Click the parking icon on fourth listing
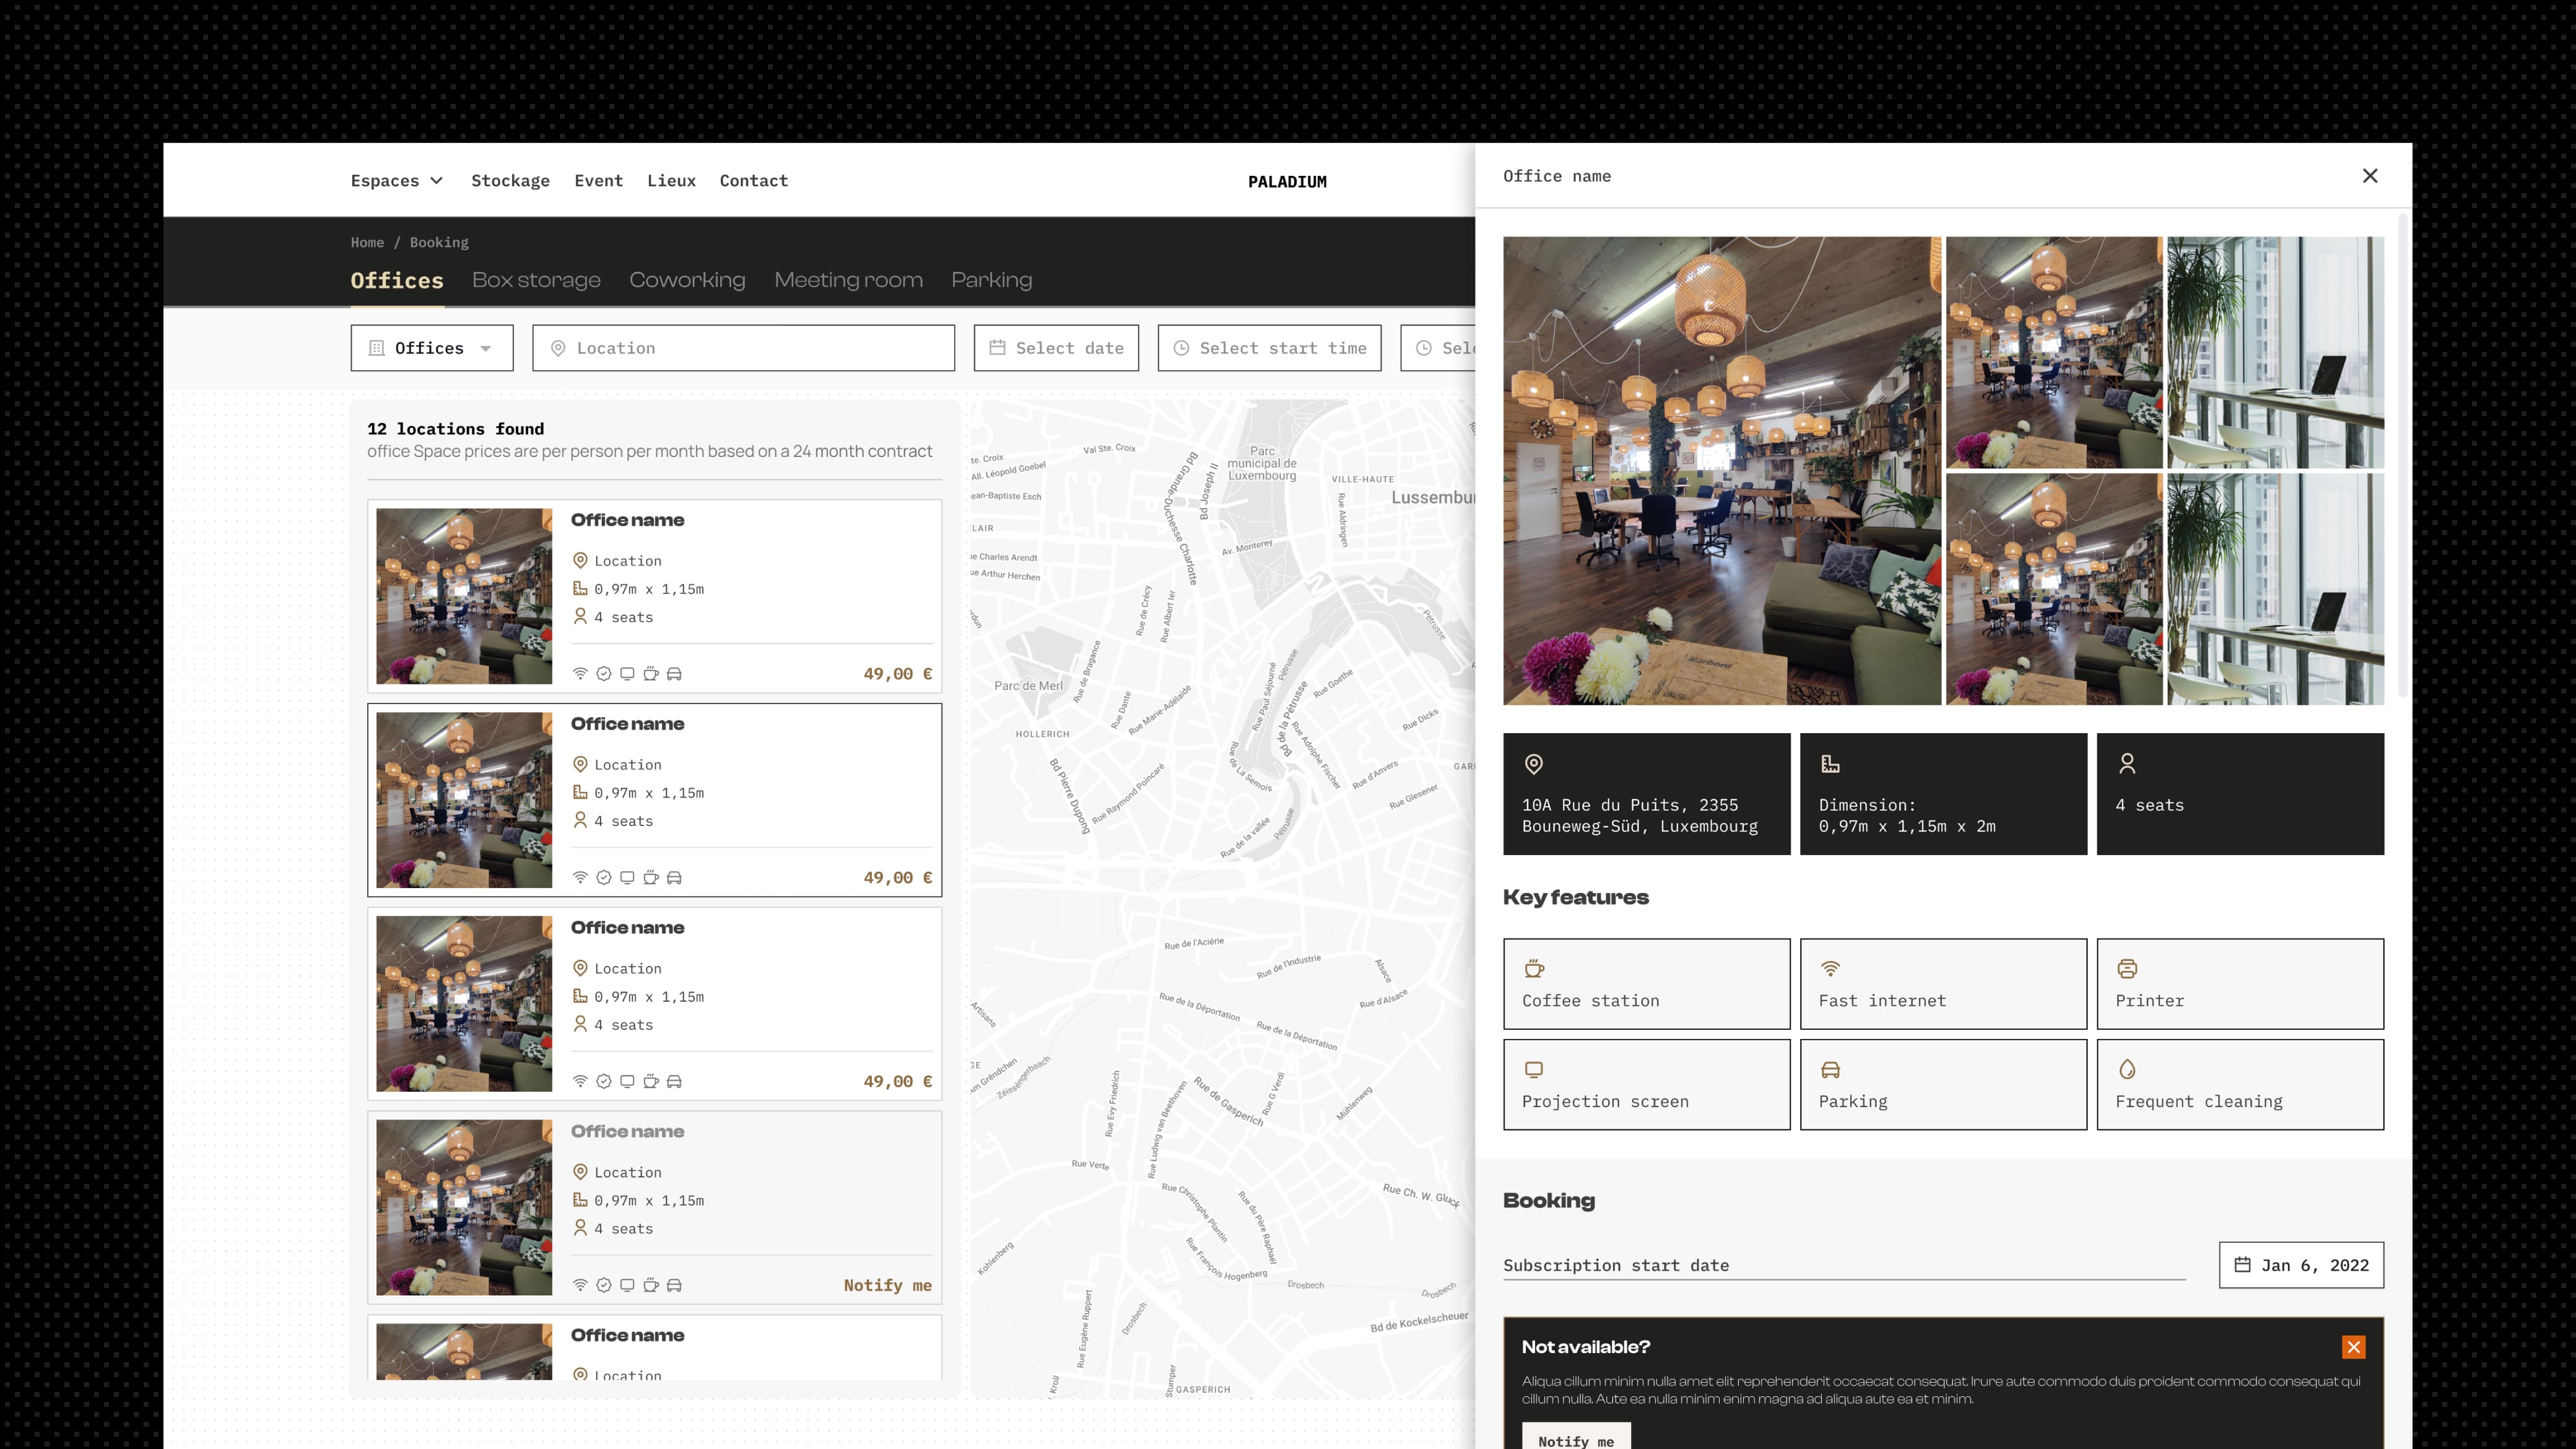The width and height of the screenshot is (2576, 1449). pyautogui.click(x=674, y=1284)
